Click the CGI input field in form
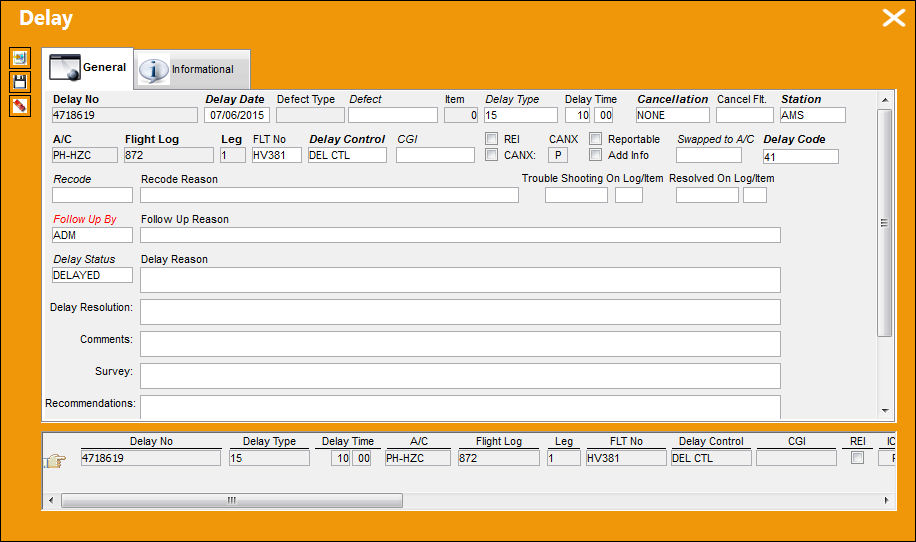This screenshot has height=542, width=916. (435, 155)
